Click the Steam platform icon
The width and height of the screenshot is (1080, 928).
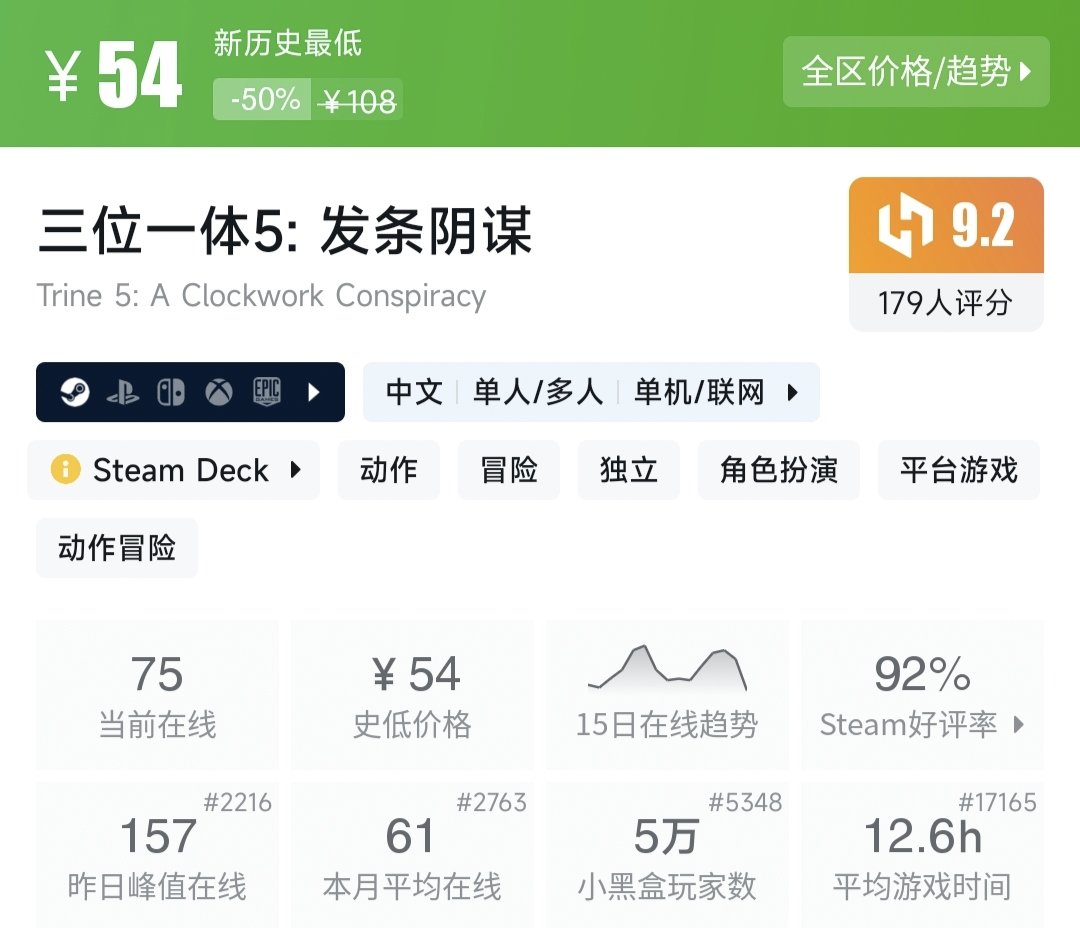[x=74, y=392]
